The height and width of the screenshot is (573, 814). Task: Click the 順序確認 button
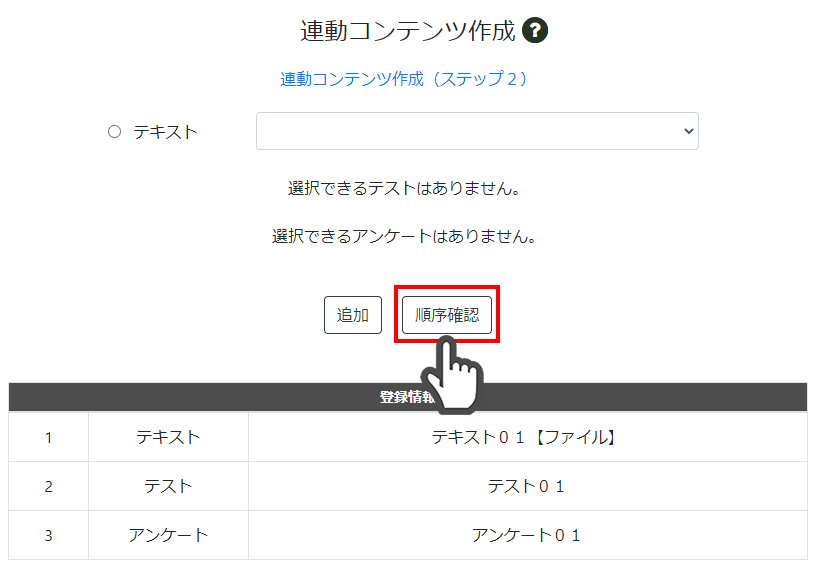(x=447, y=315)
